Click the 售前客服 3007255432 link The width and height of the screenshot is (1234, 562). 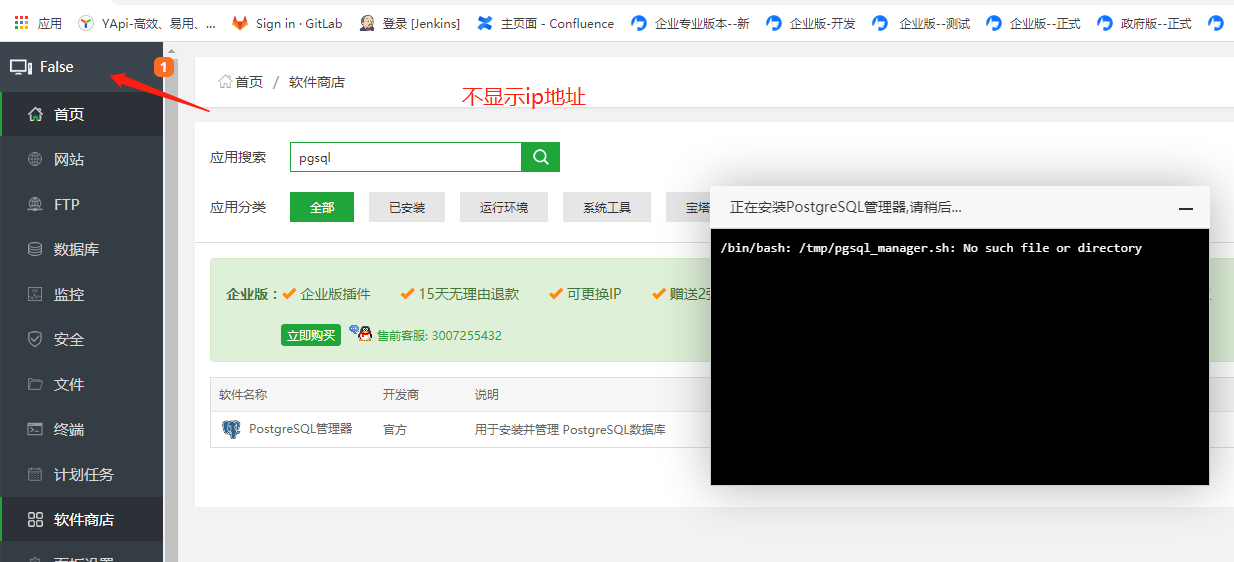(x=439, y=336)
